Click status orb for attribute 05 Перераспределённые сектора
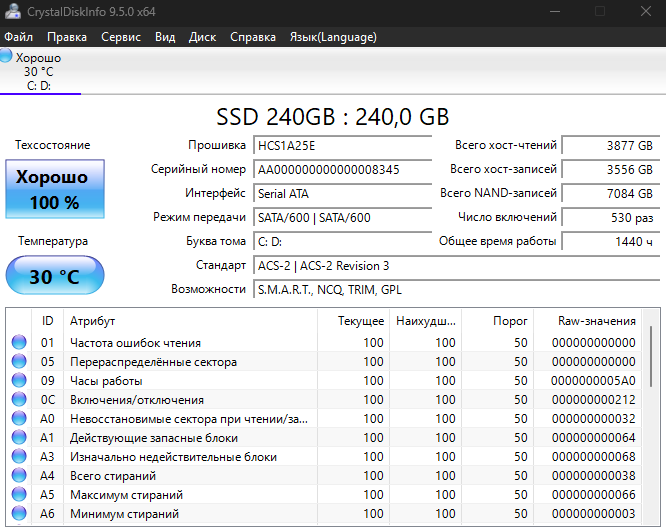 [x=19, y=361]
